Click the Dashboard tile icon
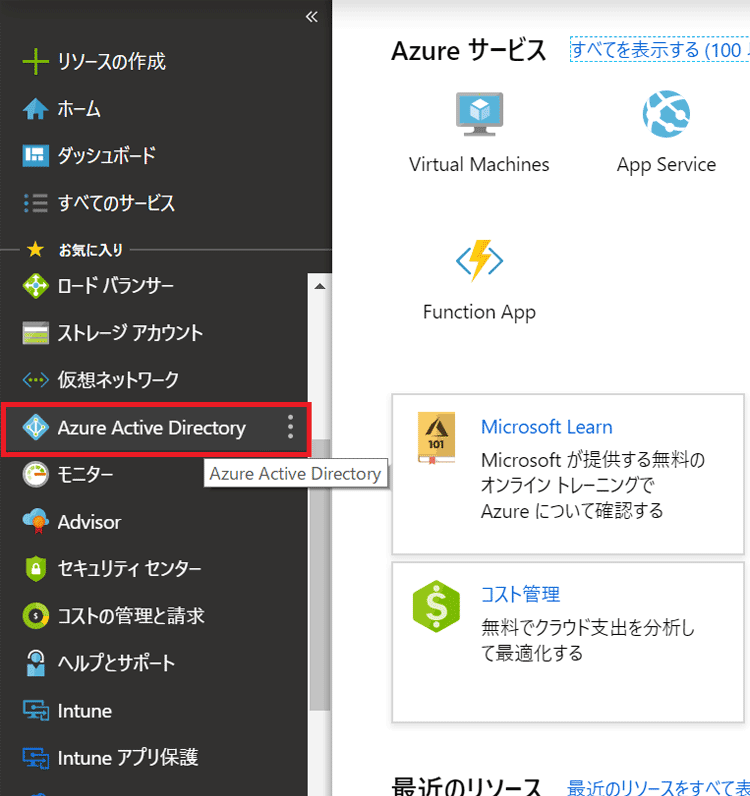The image size is (750, 796). 36,155
